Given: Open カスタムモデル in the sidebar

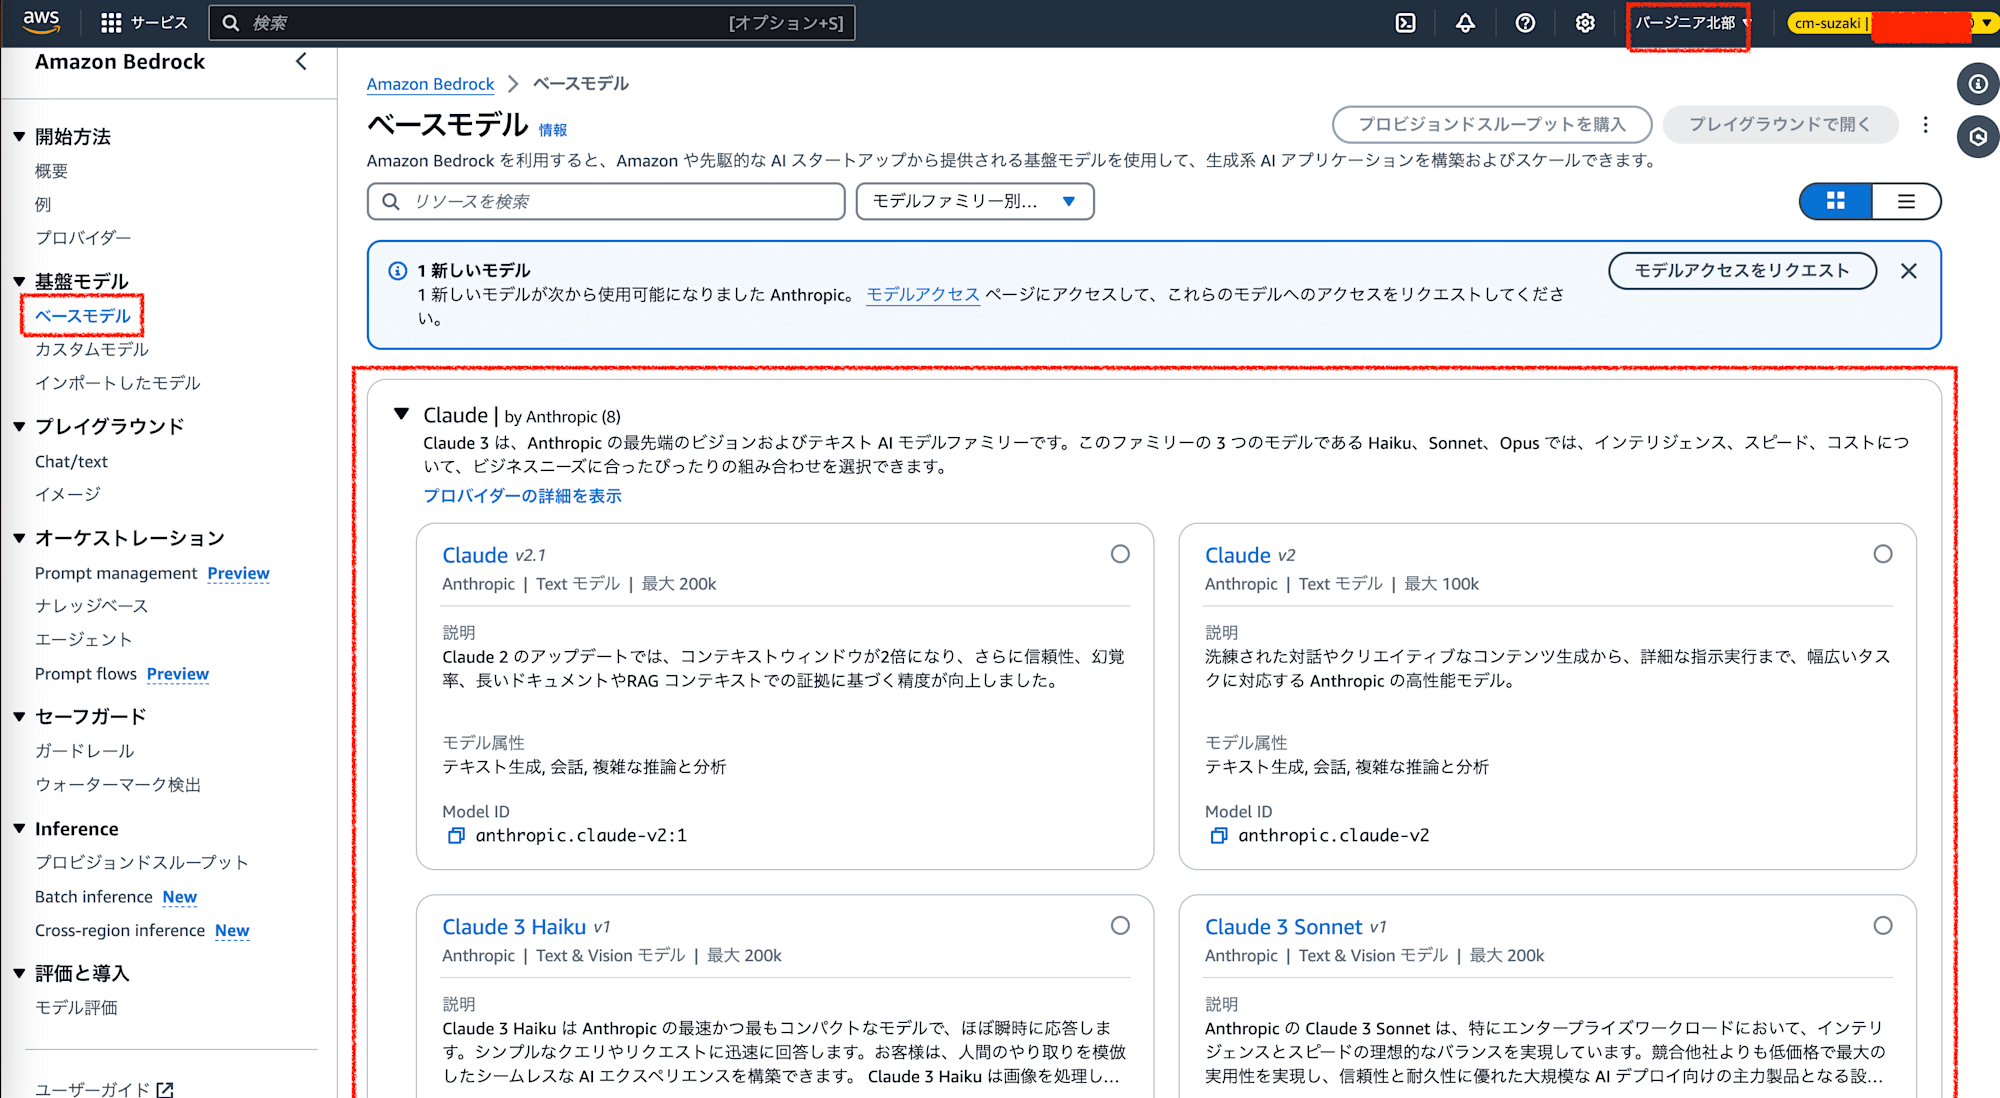Looking at the screenshot, I should pyautogui.click(x=92, y=349).
